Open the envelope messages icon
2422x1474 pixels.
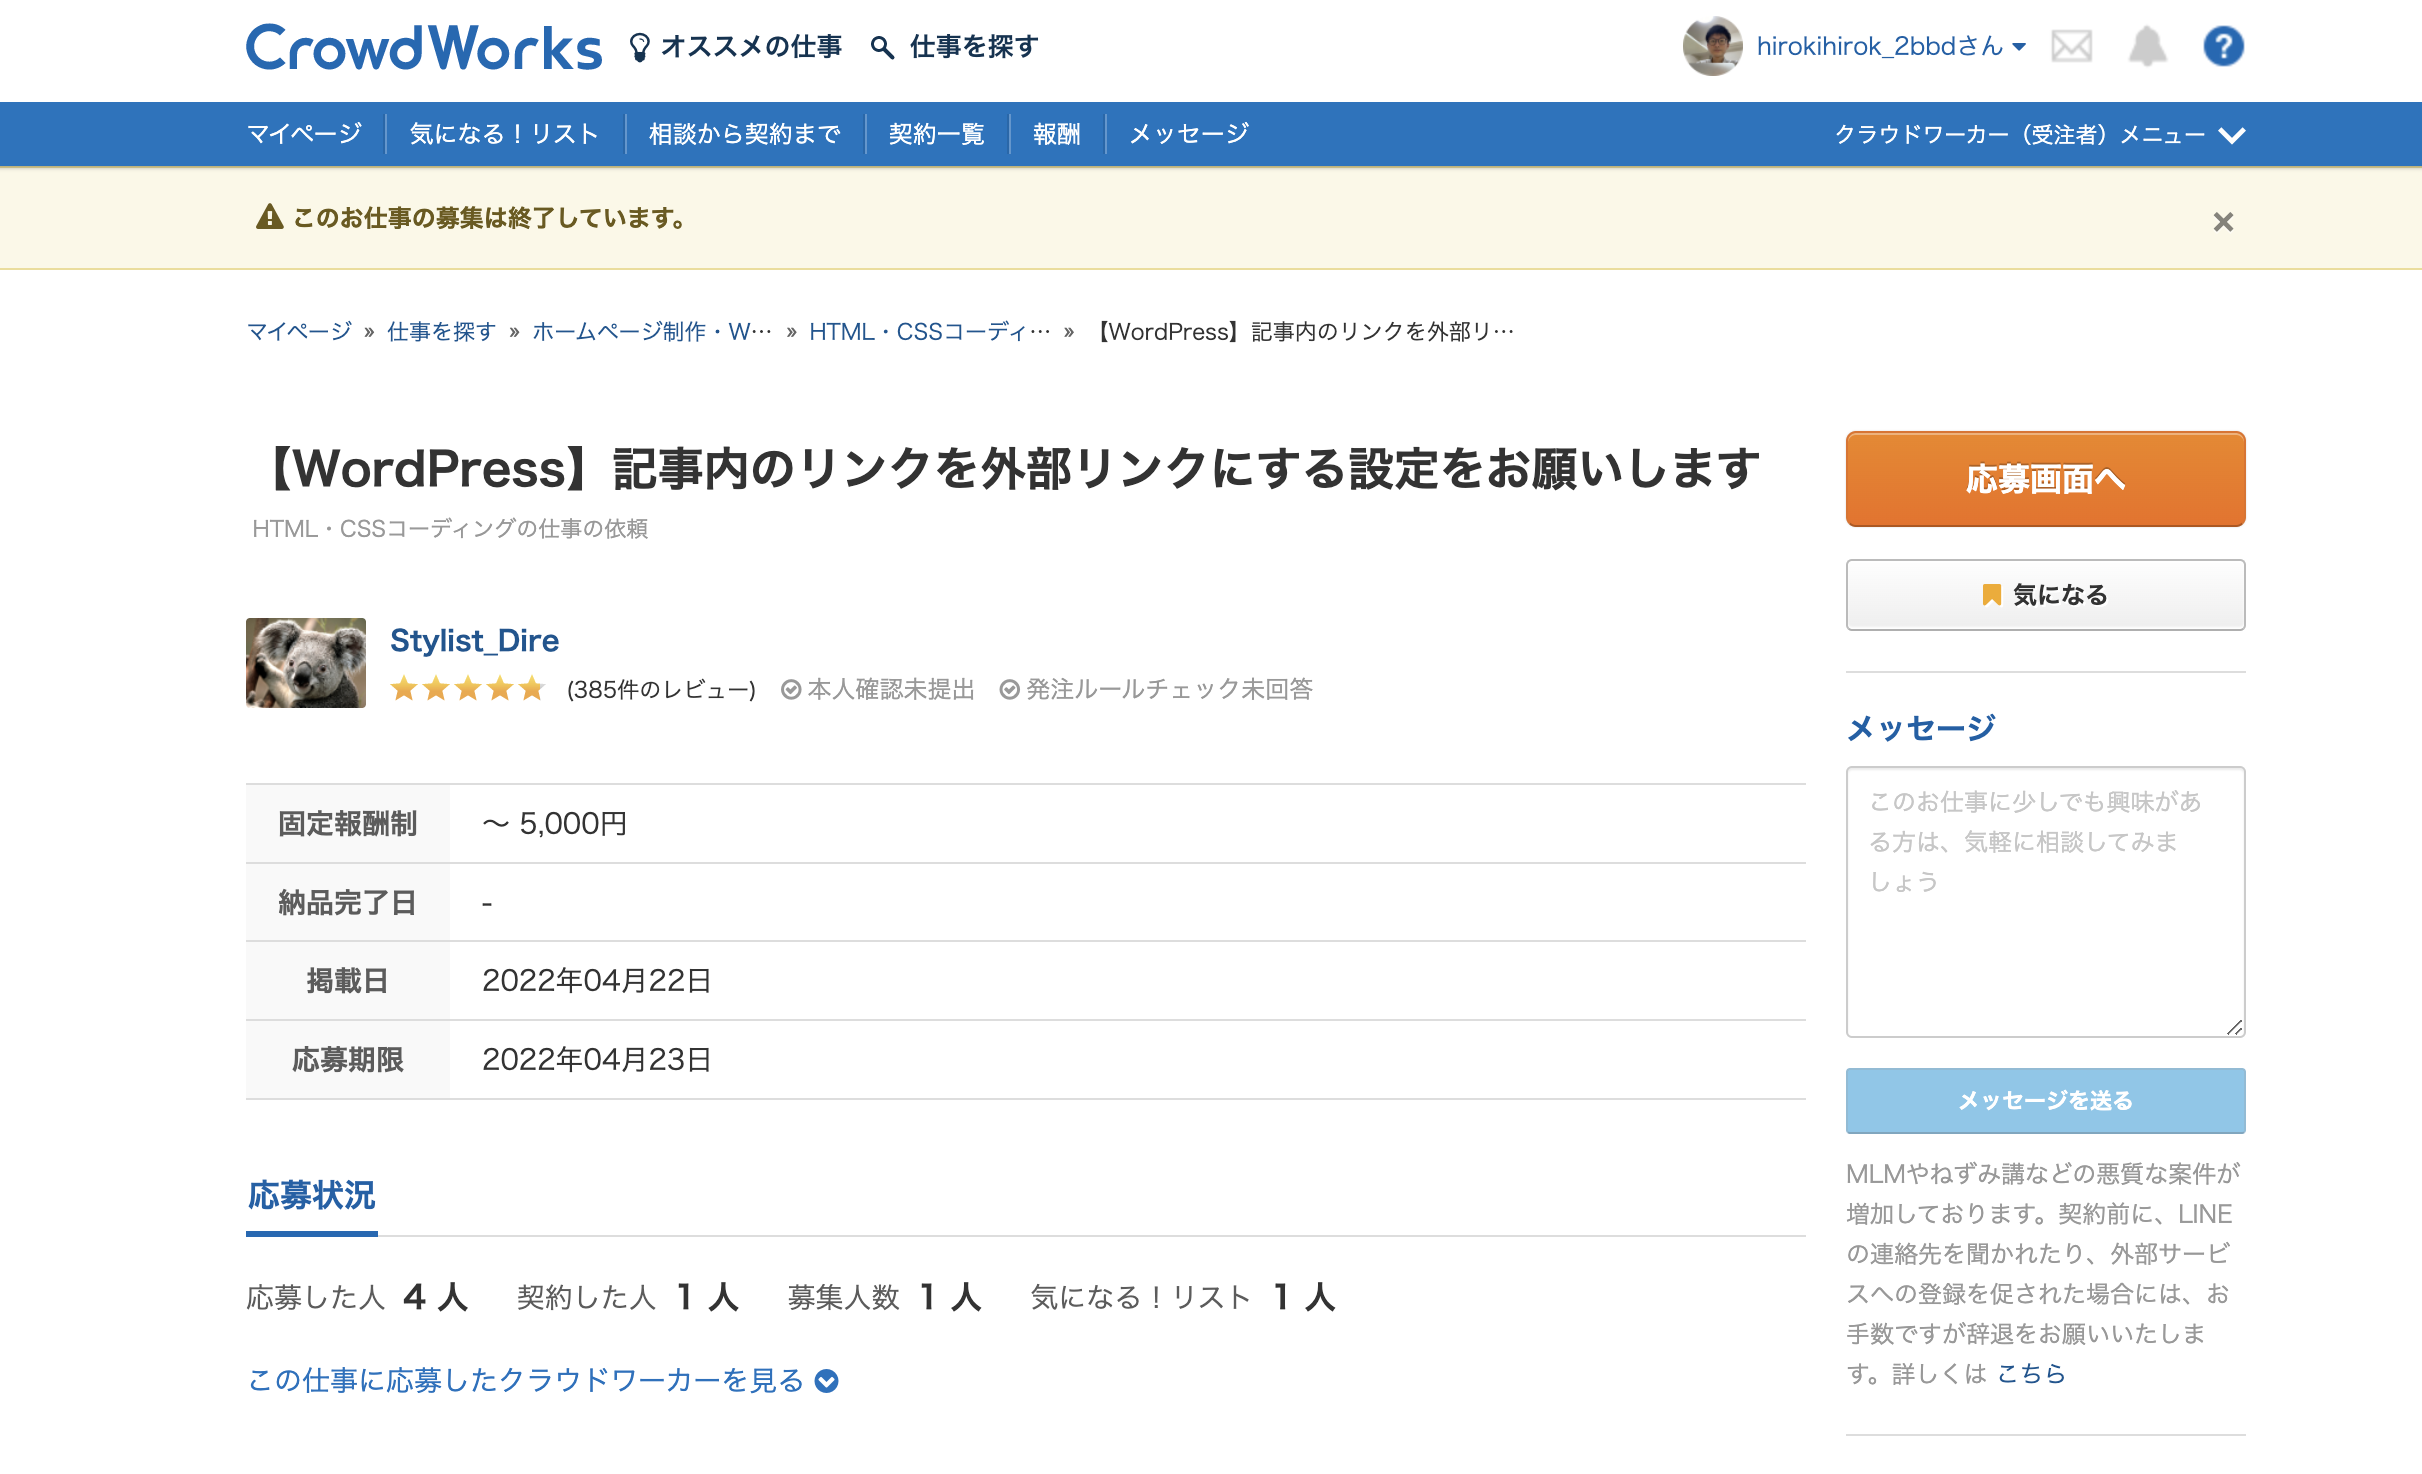click(2072, 46)
